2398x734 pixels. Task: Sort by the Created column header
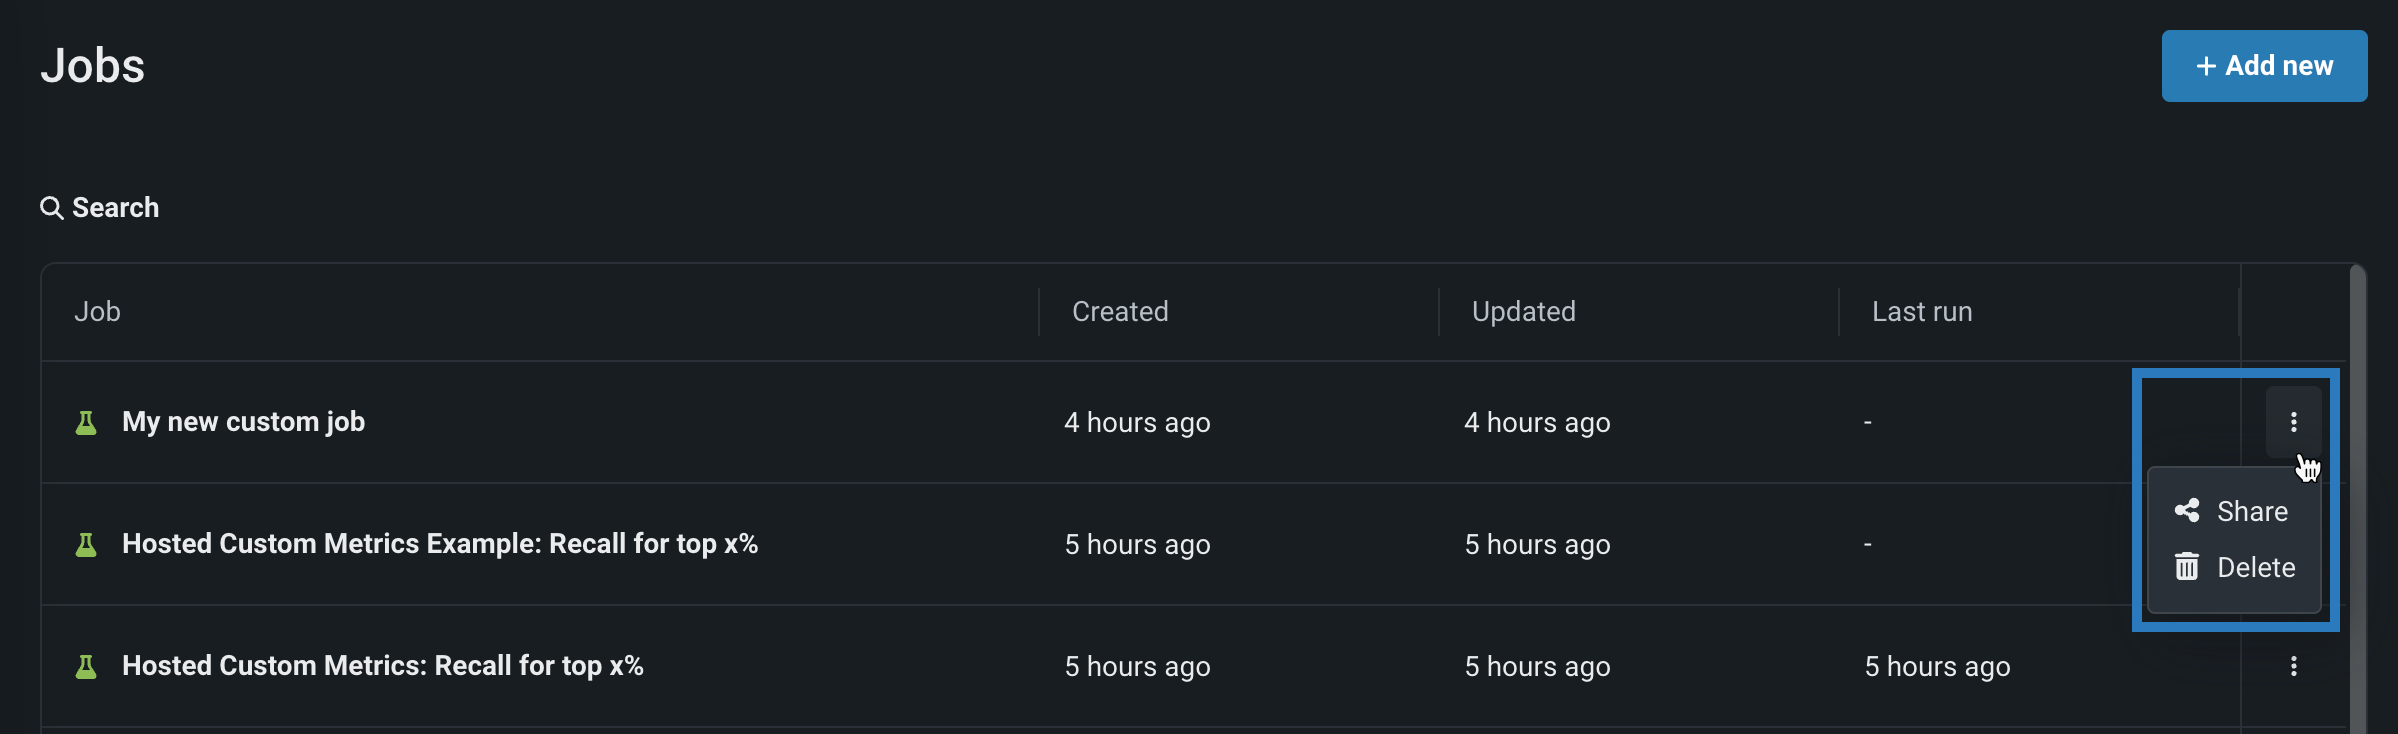(1120, 312)
